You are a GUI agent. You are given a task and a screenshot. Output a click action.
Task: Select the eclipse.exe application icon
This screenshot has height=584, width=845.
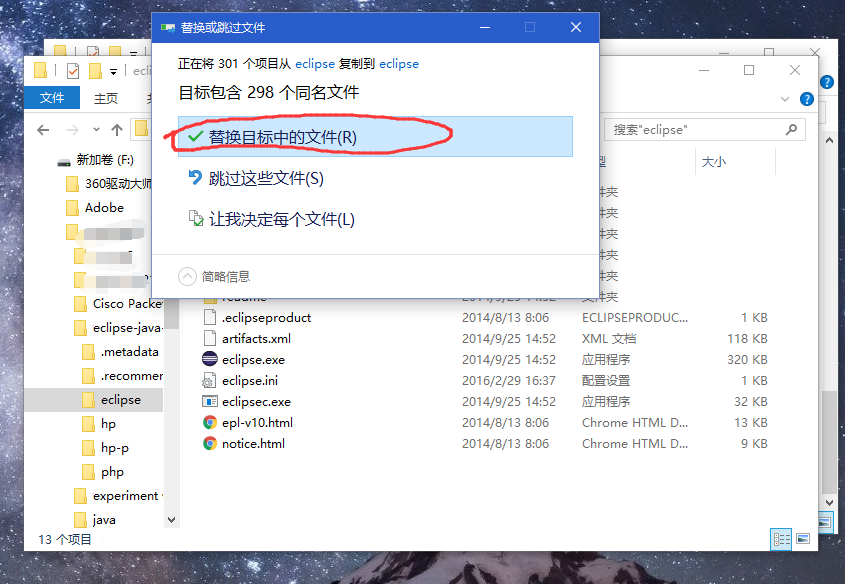click(210, 359)
